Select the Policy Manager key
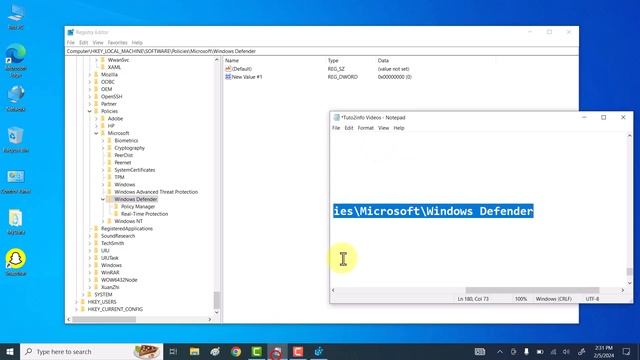Image resolution: width=640 pixels, height=360 pixels. tap(138, 207)
